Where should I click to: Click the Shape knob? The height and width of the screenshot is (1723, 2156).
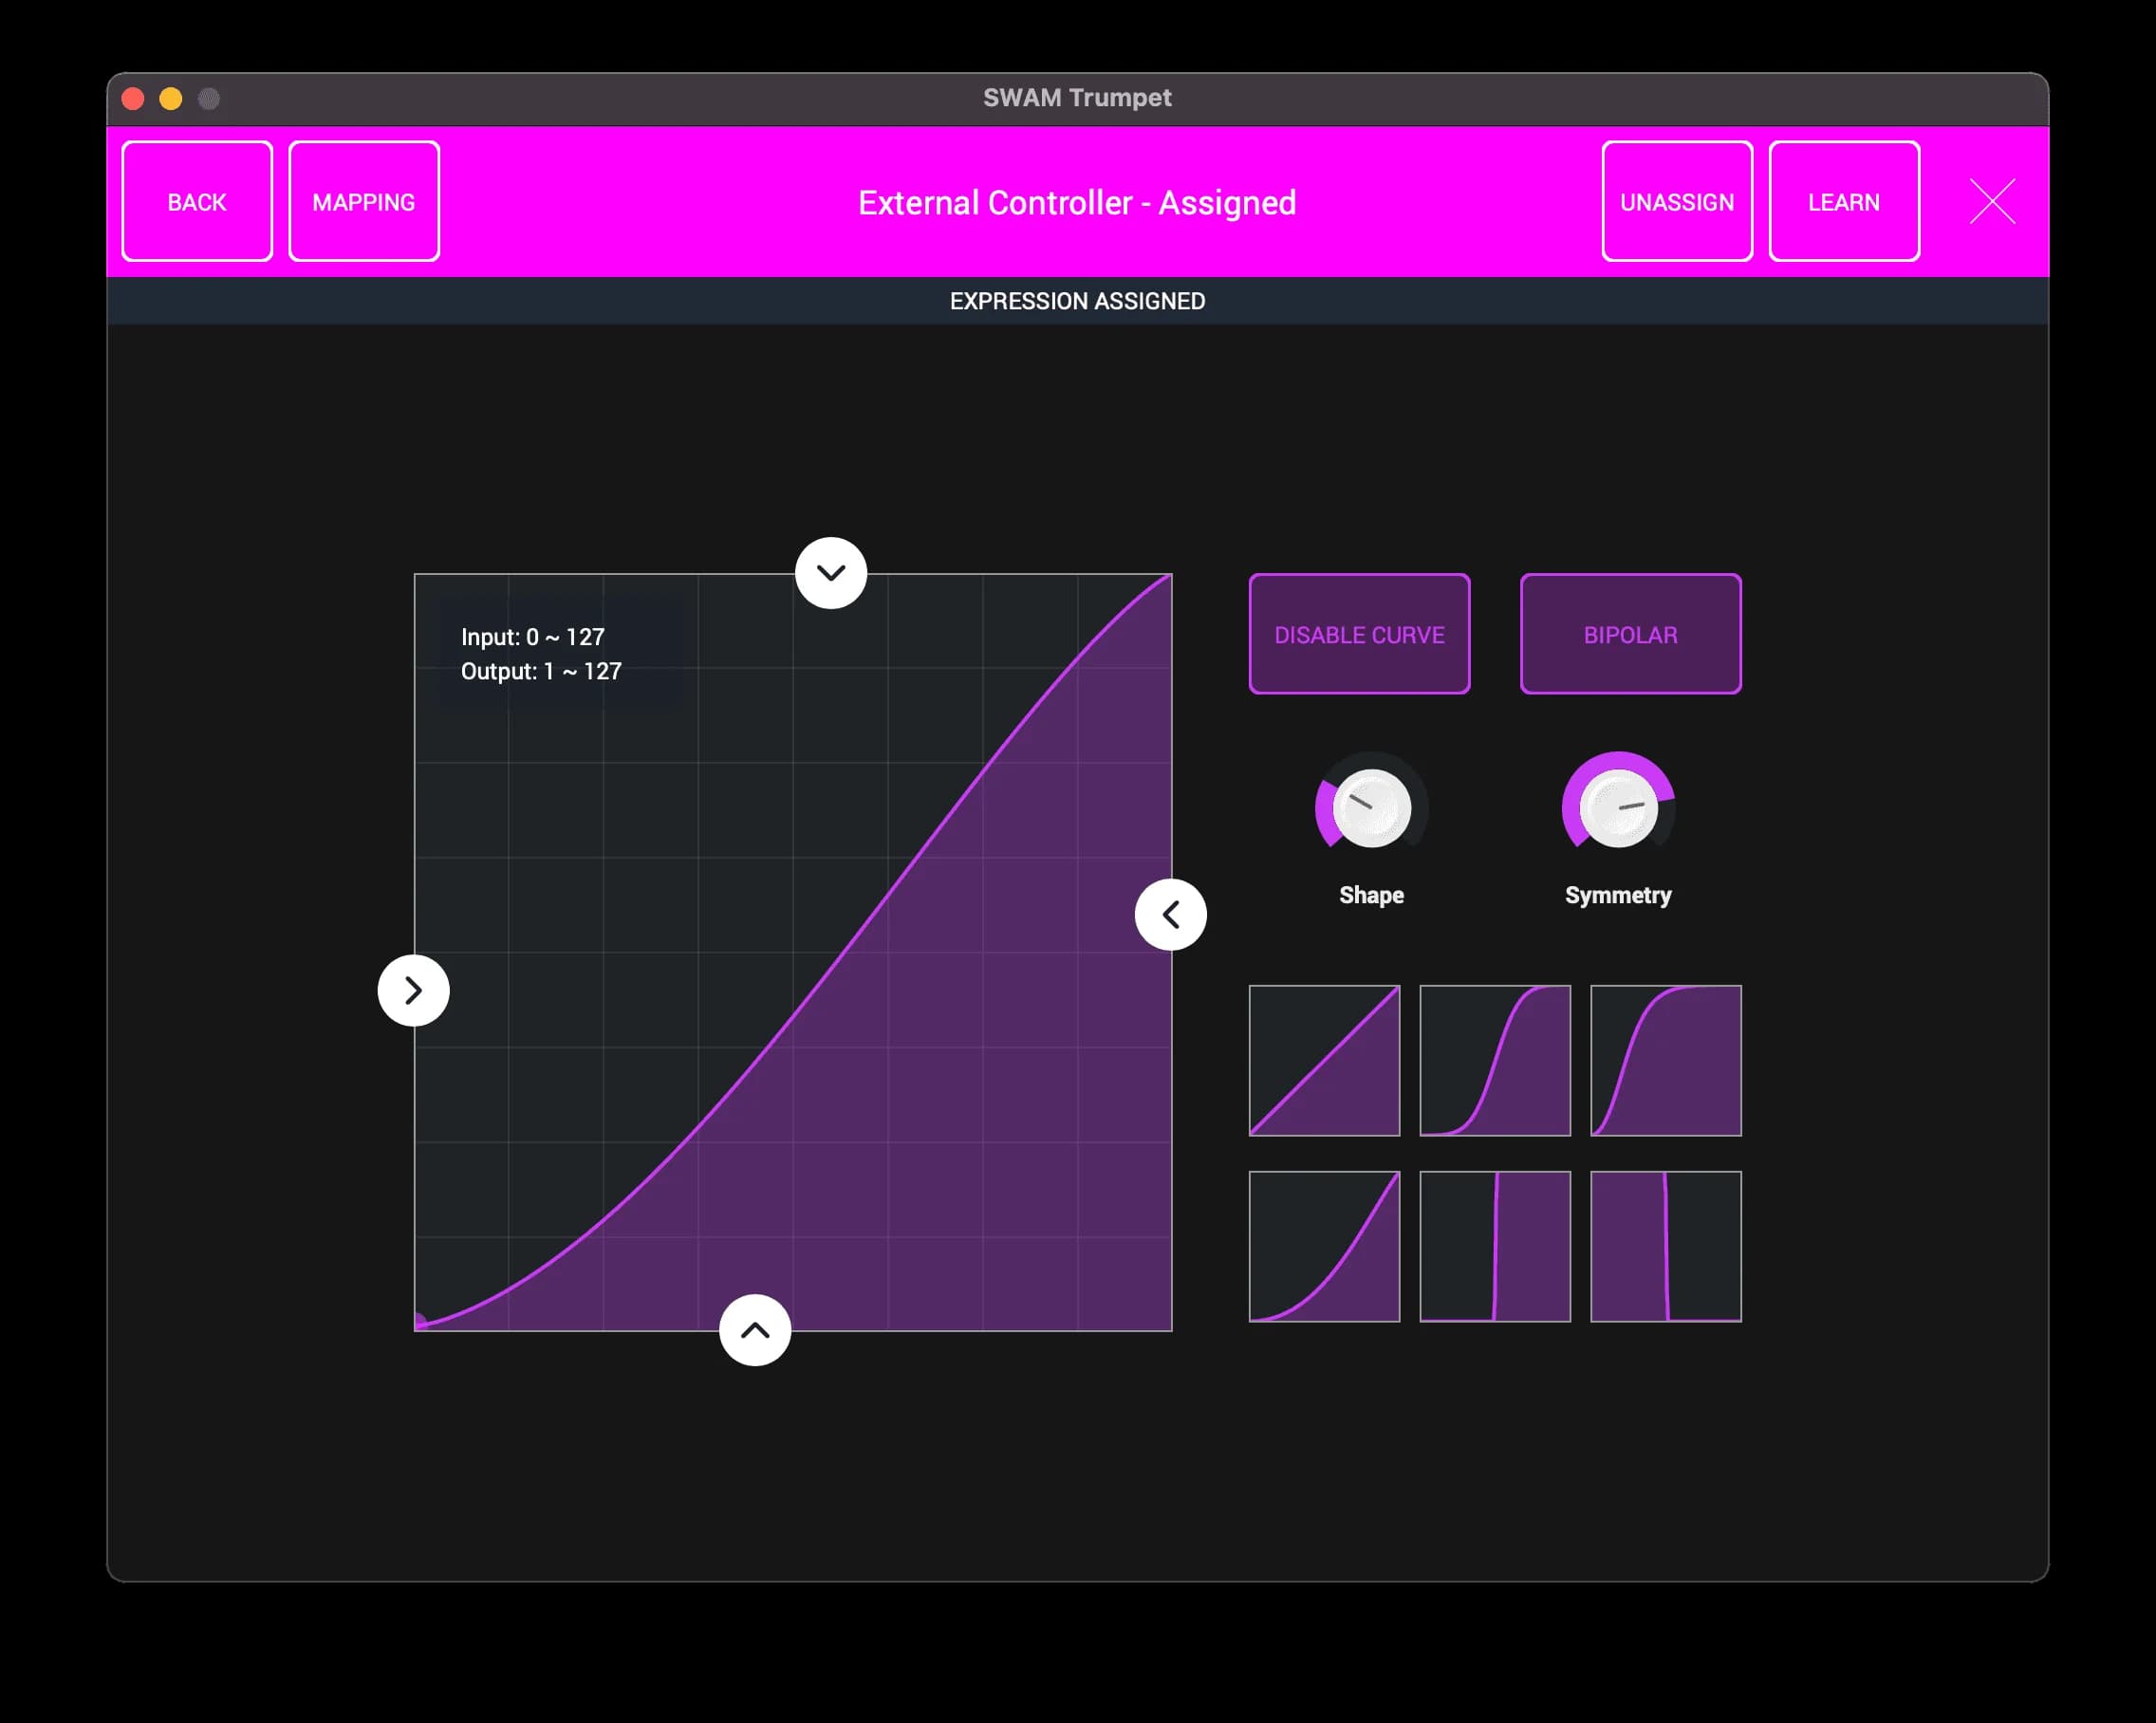point(1371,808)
